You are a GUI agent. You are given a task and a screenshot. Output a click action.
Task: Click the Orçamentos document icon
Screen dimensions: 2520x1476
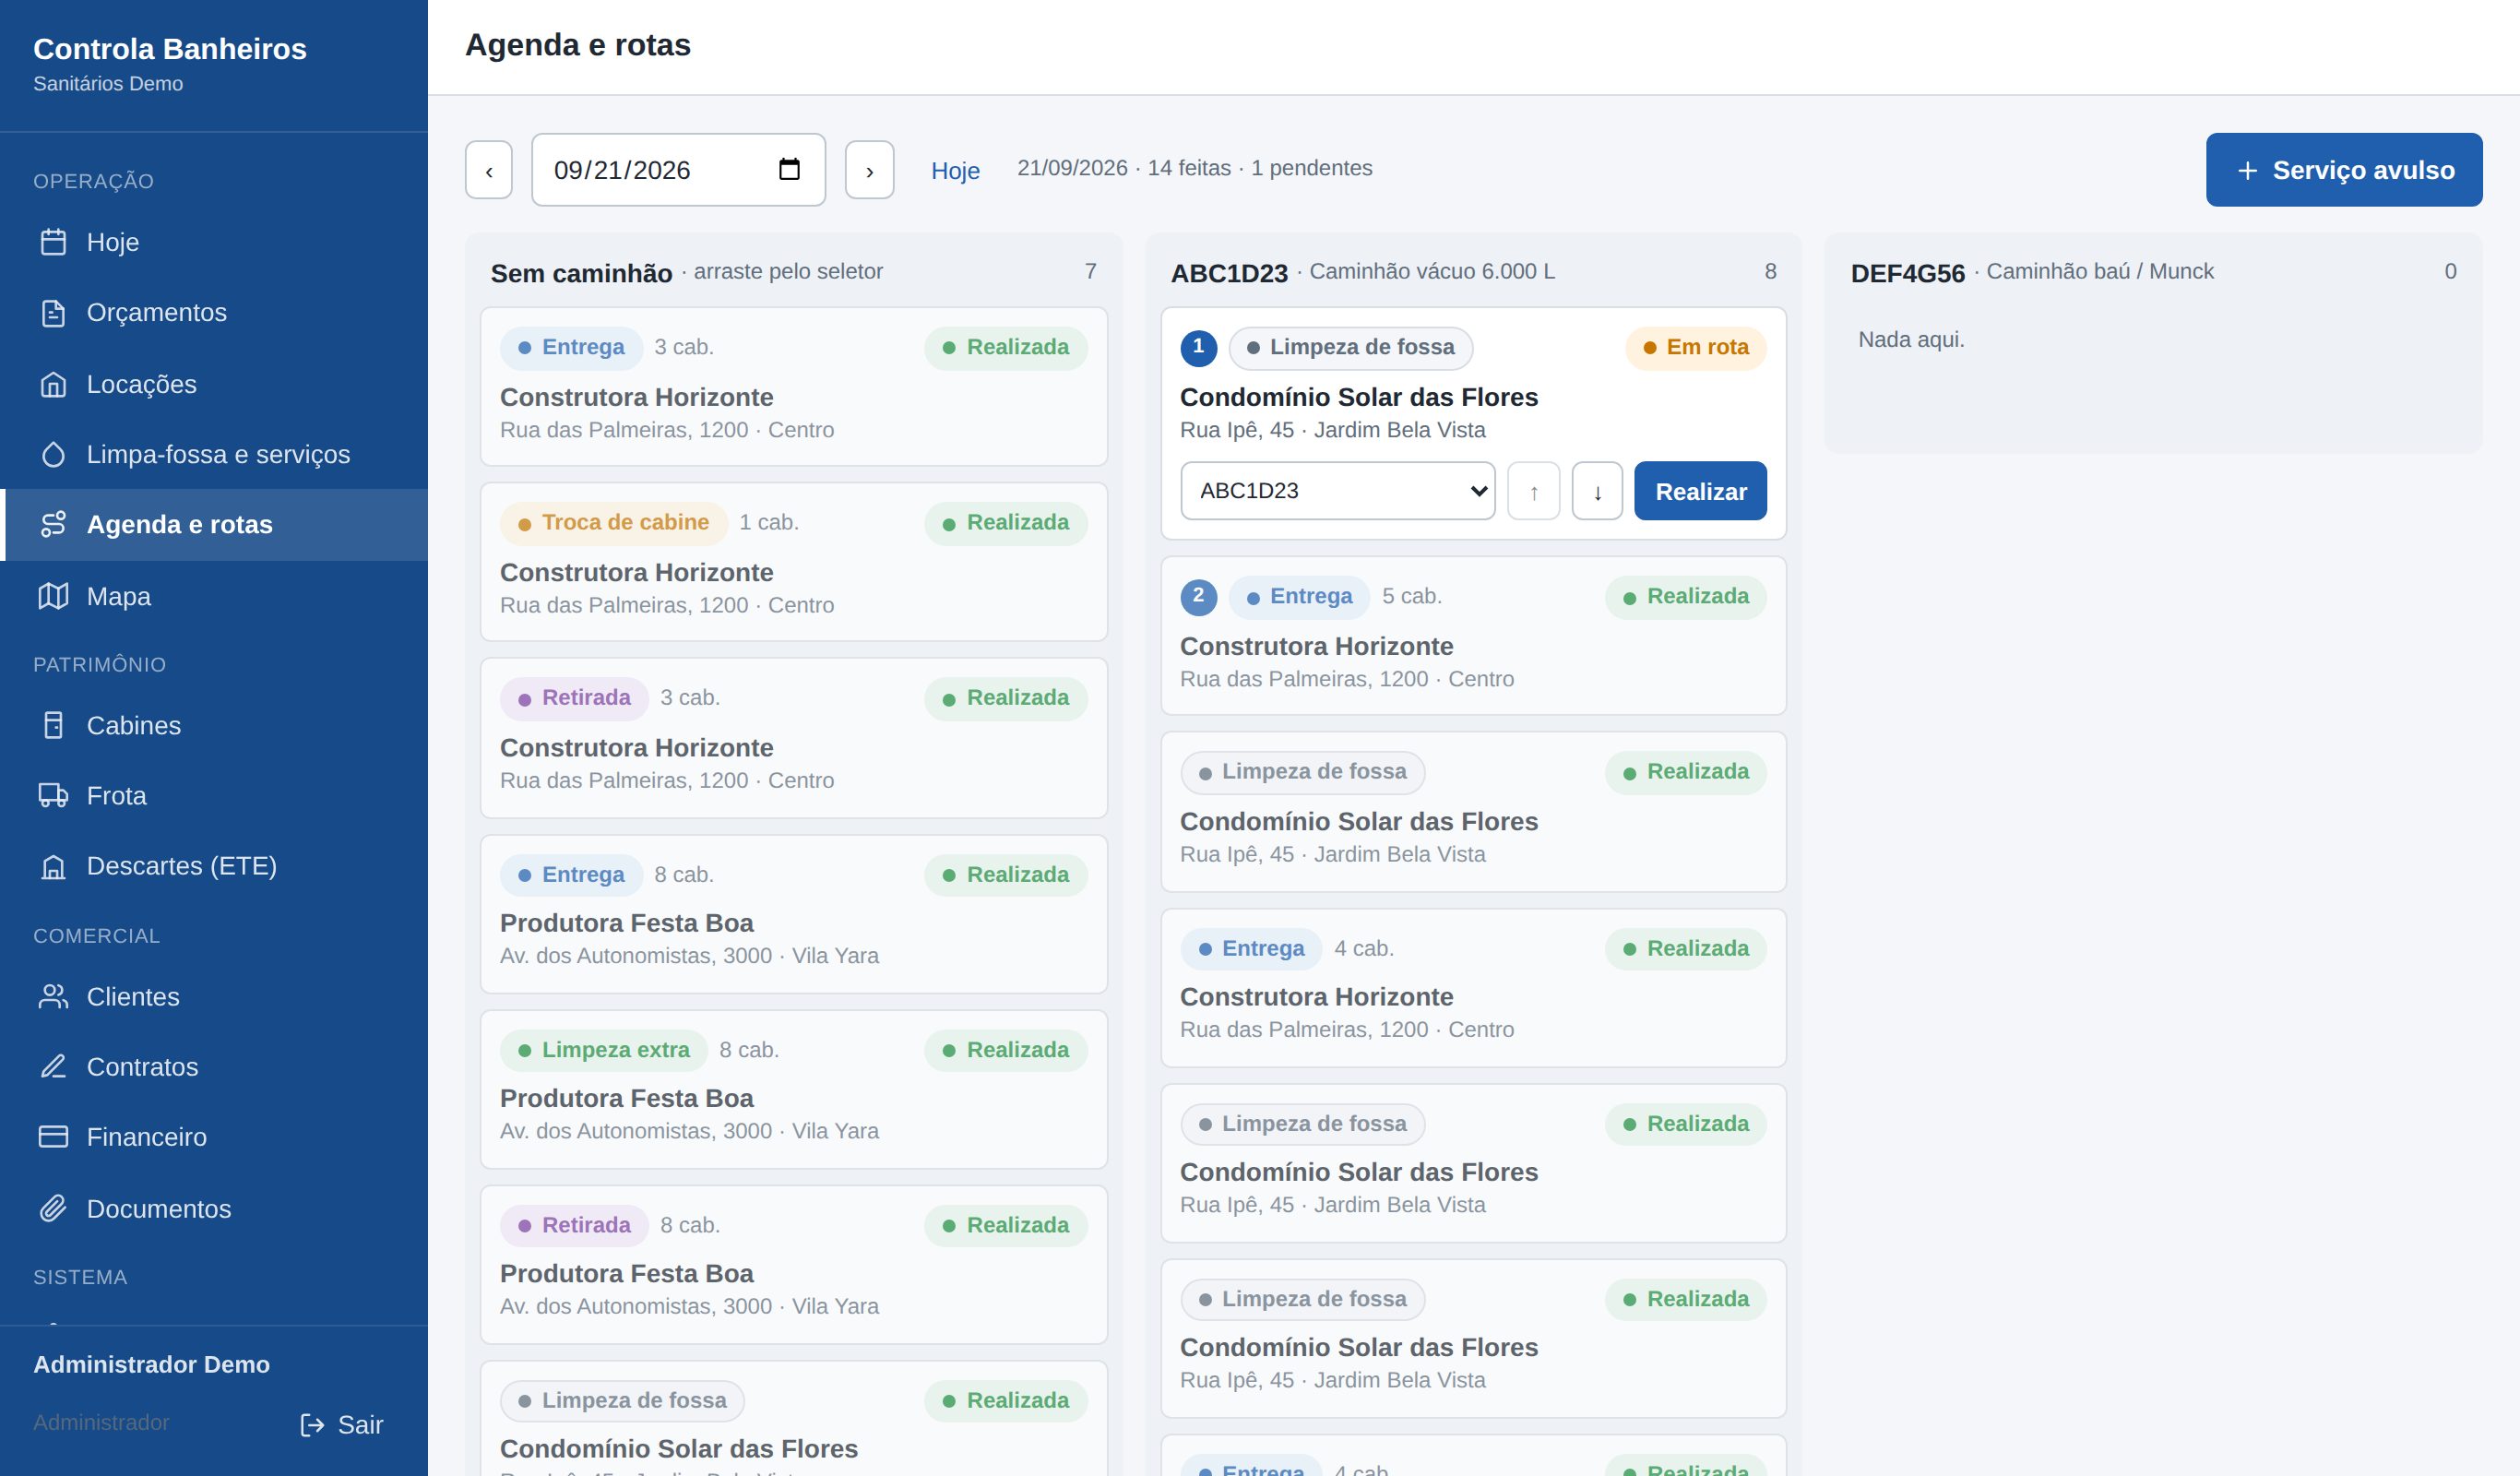(53, 313)
